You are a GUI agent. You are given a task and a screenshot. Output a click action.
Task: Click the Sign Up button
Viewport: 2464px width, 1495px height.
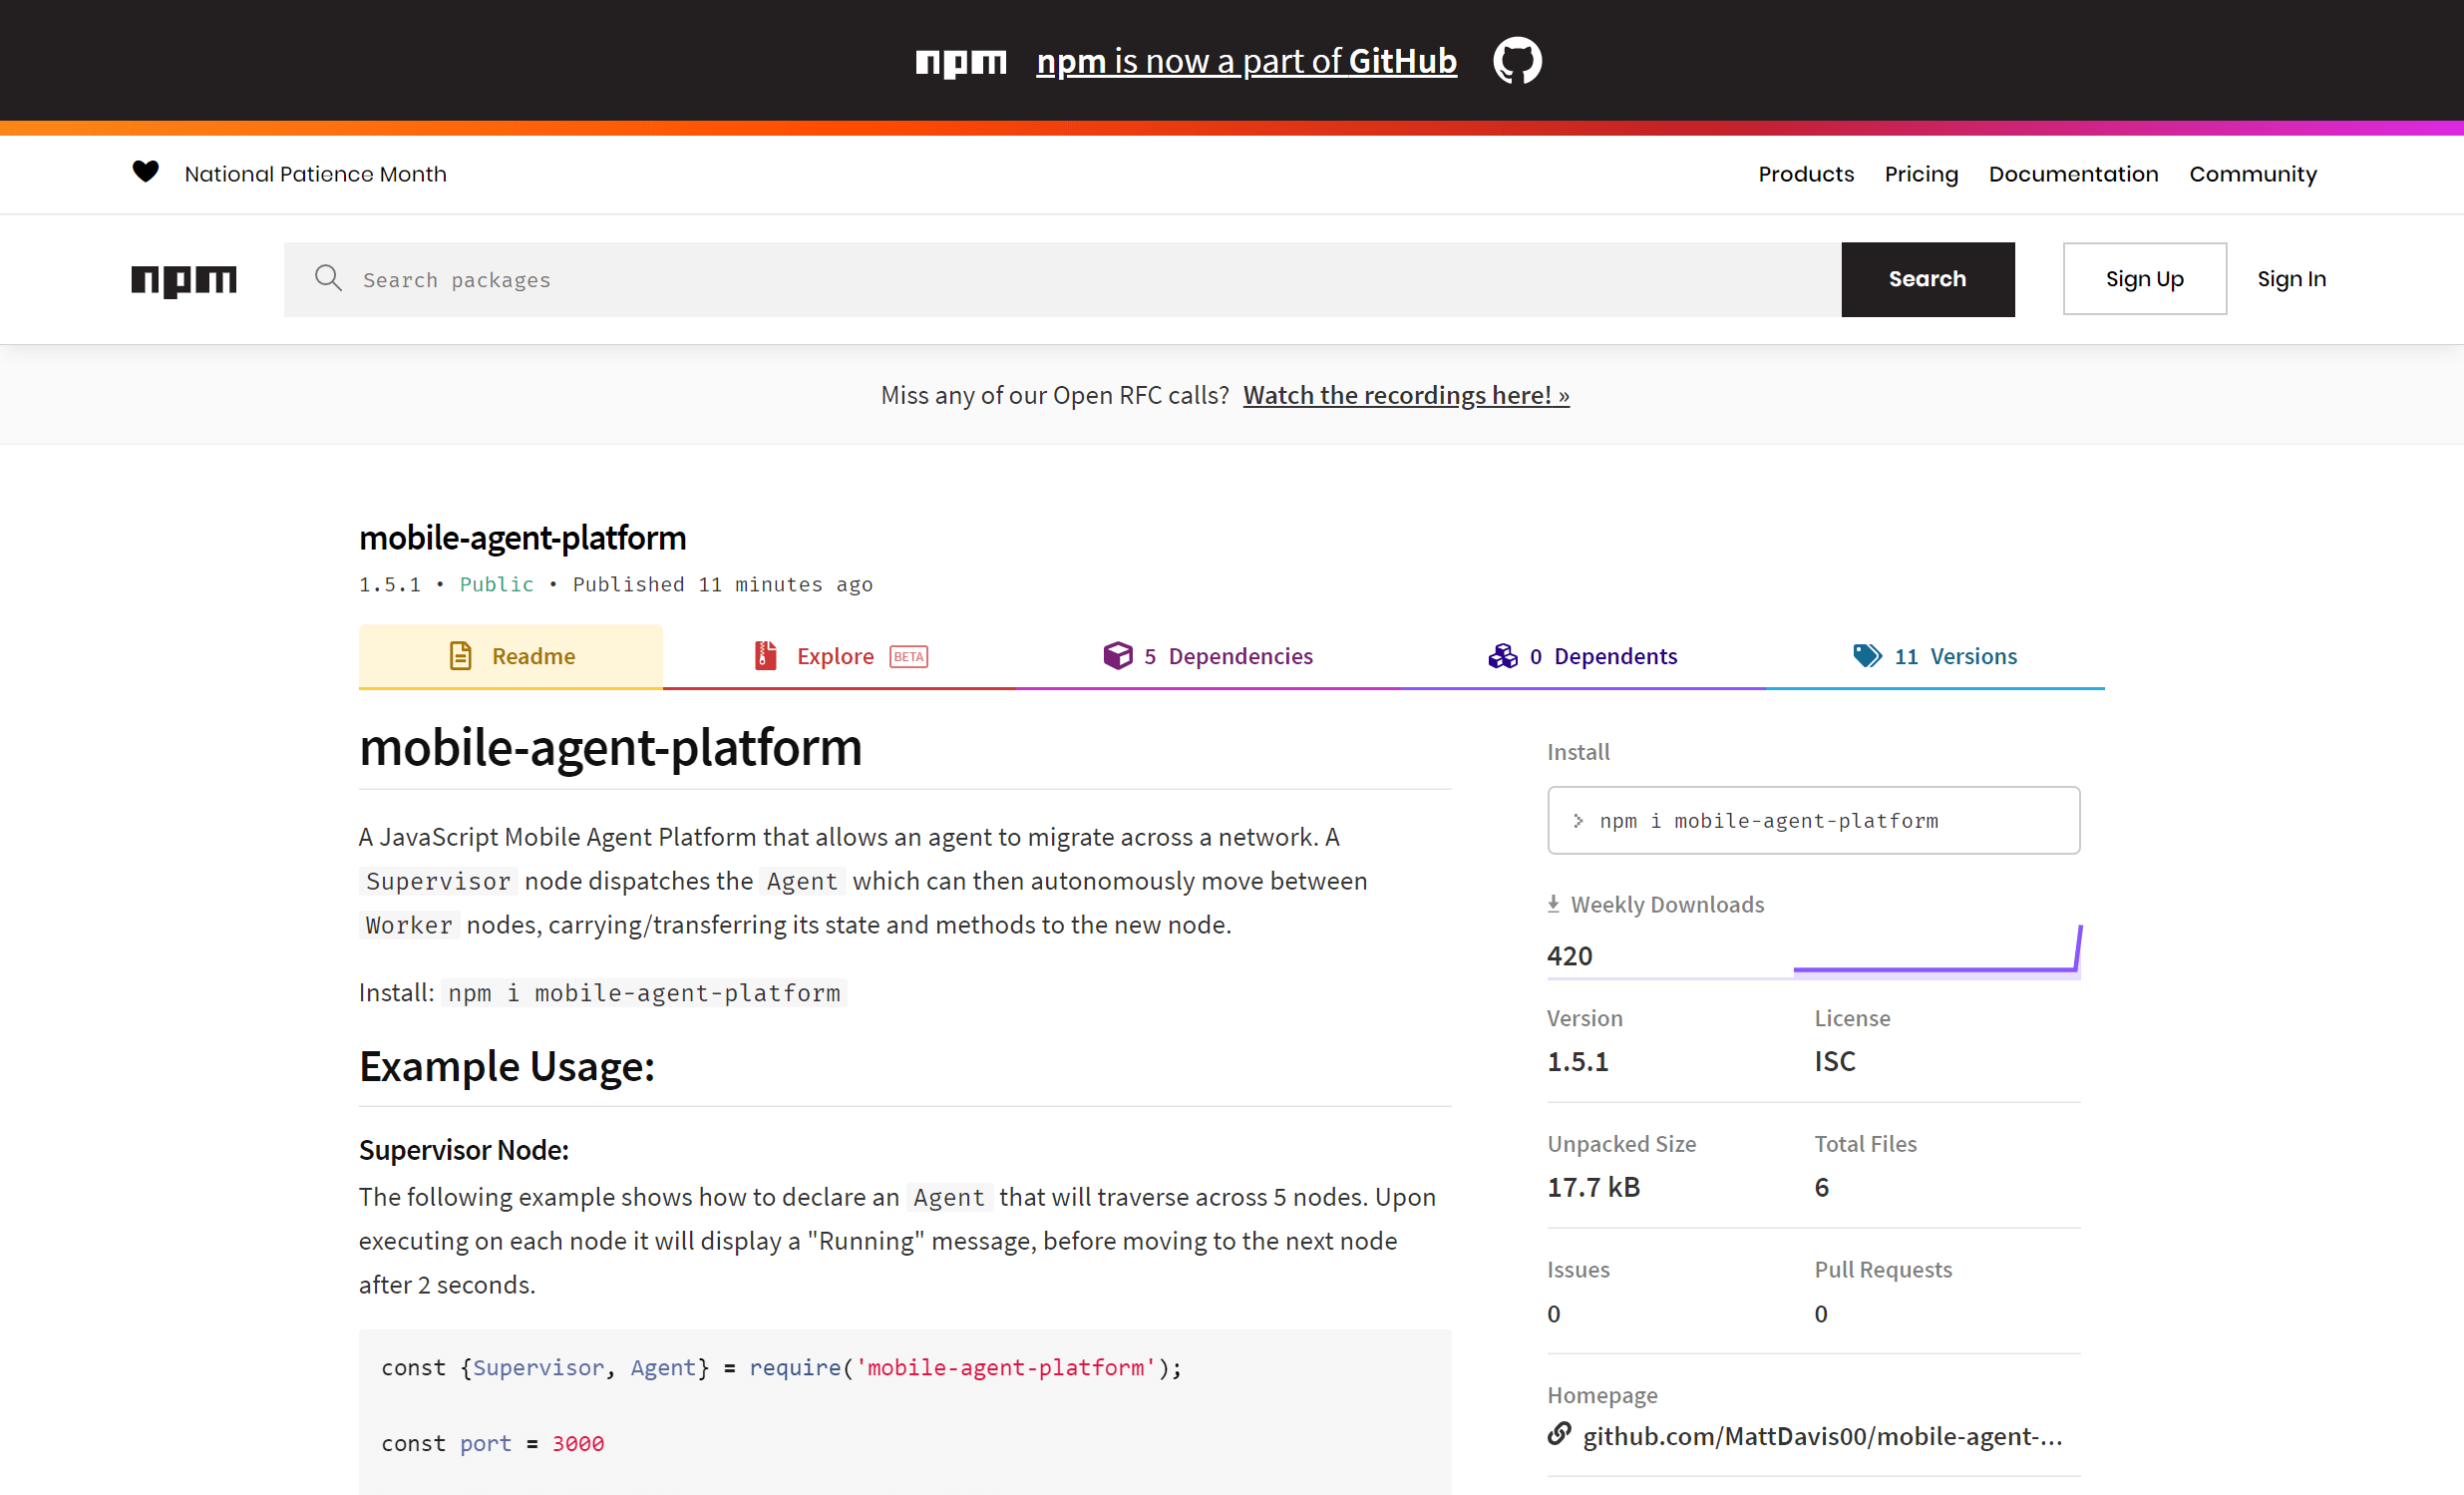(x=2144, y=279)
